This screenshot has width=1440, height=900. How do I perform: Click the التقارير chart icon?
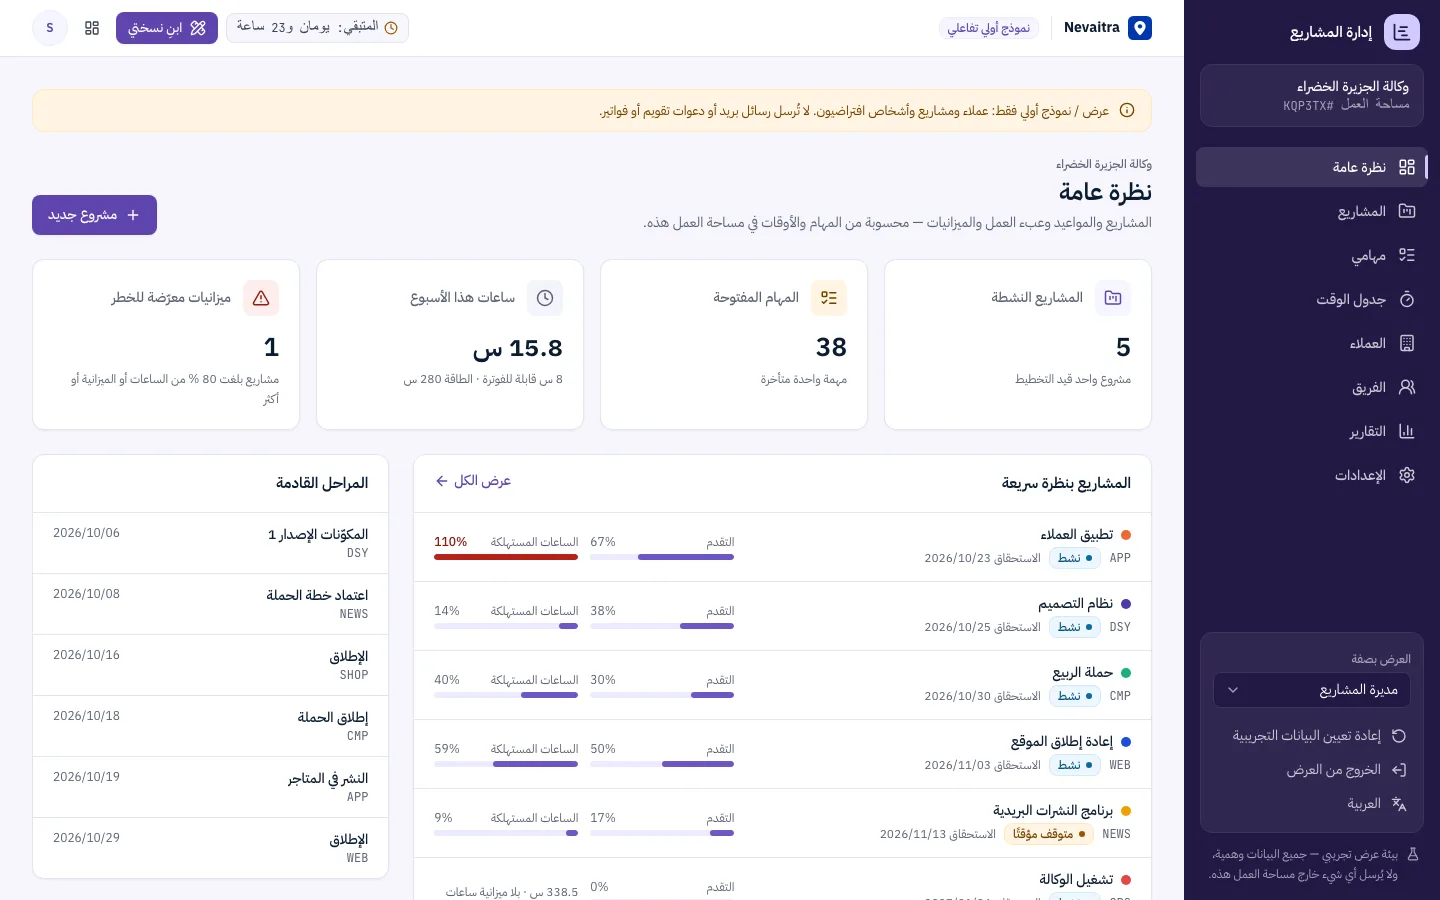pyautogui.click(x=1407, y=431)
